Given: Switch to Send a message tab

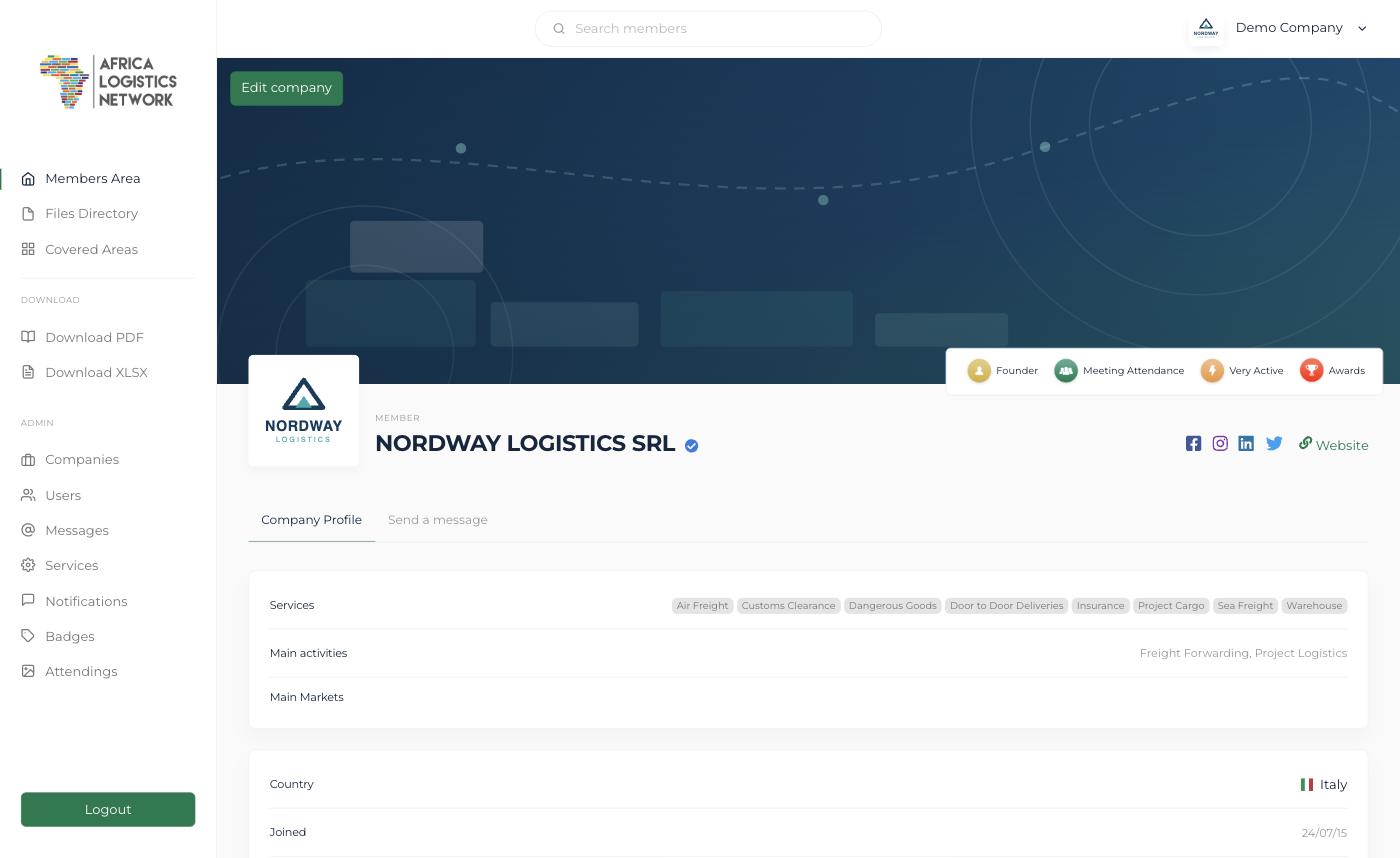Looking at the screenshot, I should pos(438,519).
